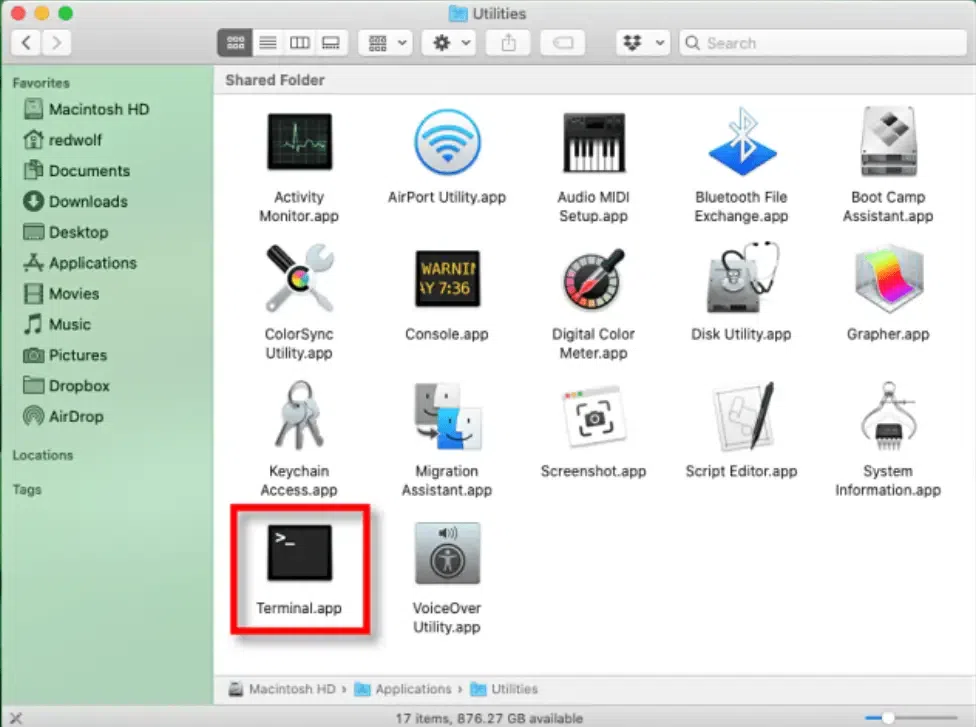Screen dimensions: 976x727
Task: Open the Terminal.app icon
Action: (x=299, y=553)
